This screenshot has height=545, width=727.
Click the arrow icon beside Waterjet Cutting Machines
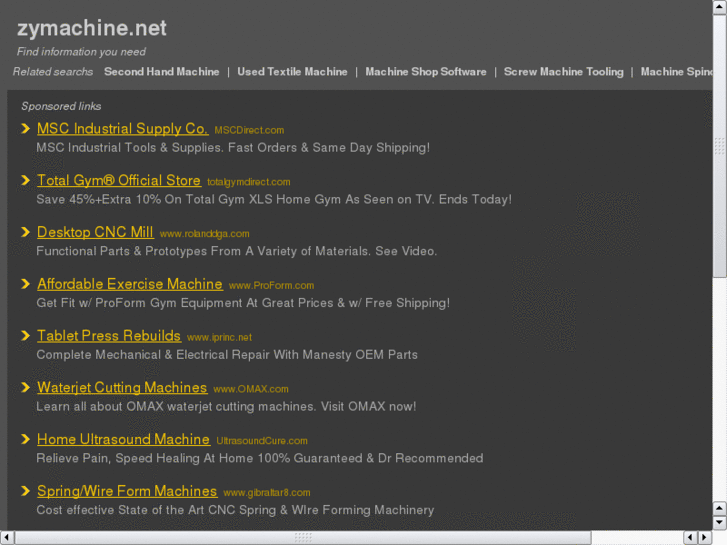[26, 387]
